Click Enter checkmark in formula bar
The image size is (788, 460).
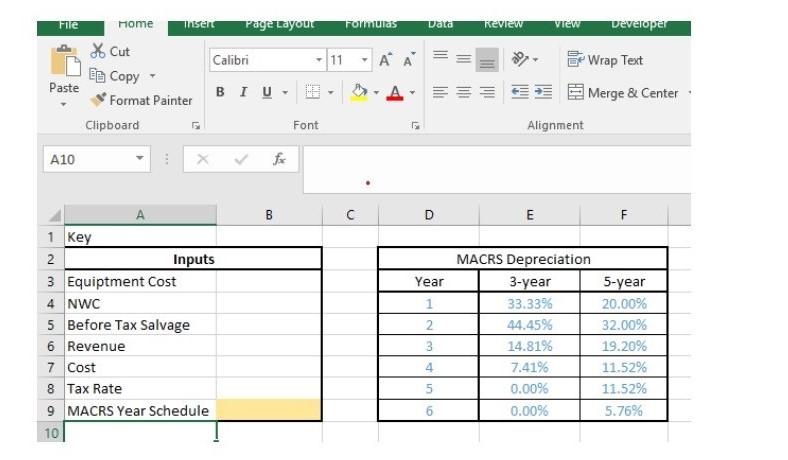coord(241,159)
